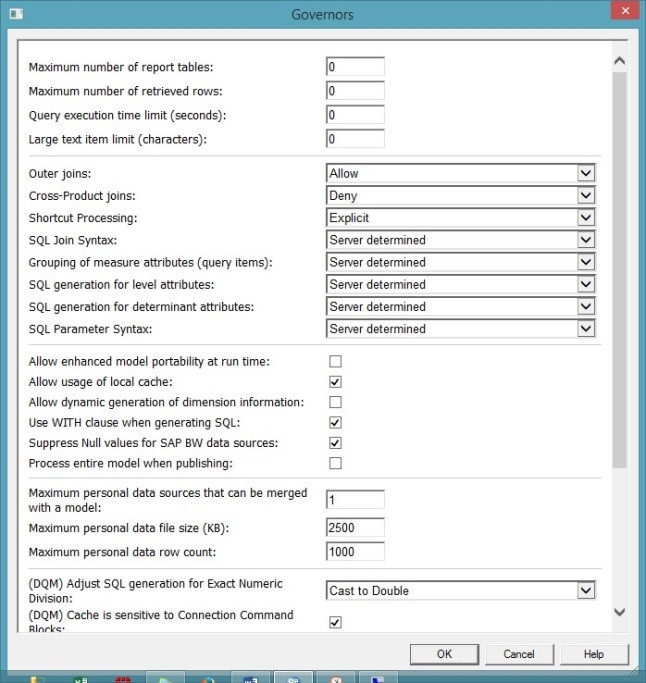This screenshot has height=683, width=646.
Task: Click the Maximum personal data file size field
Action: pyautogui.click(x=355, y=527)
